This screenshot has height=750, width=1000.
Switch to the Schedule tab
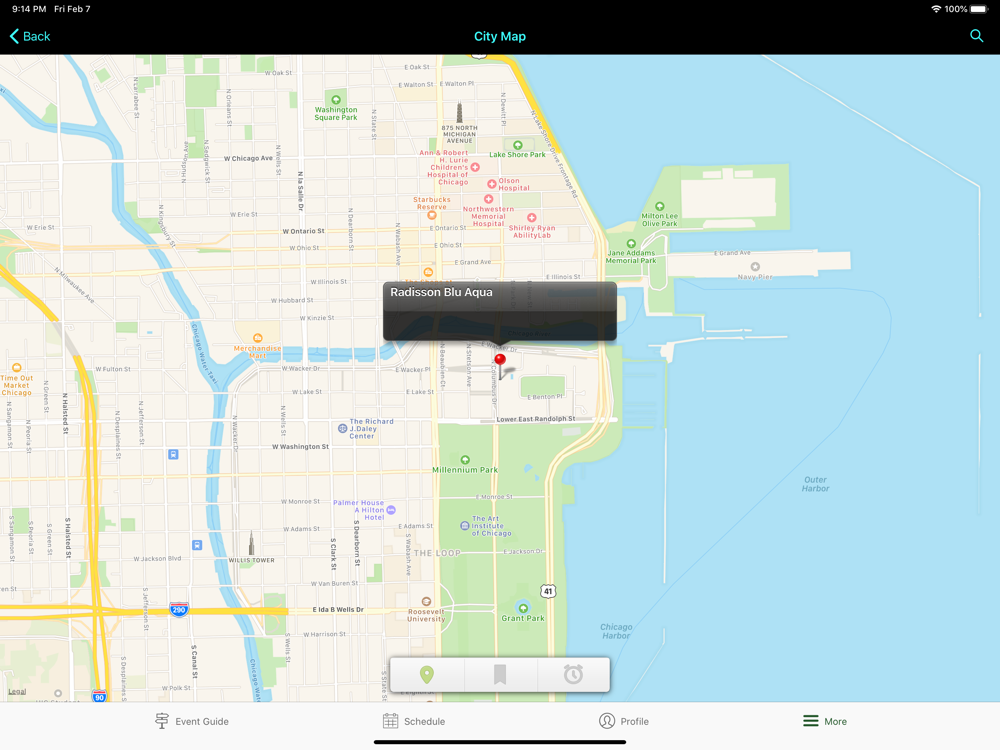pyautogui.click(x=414, y=721)
